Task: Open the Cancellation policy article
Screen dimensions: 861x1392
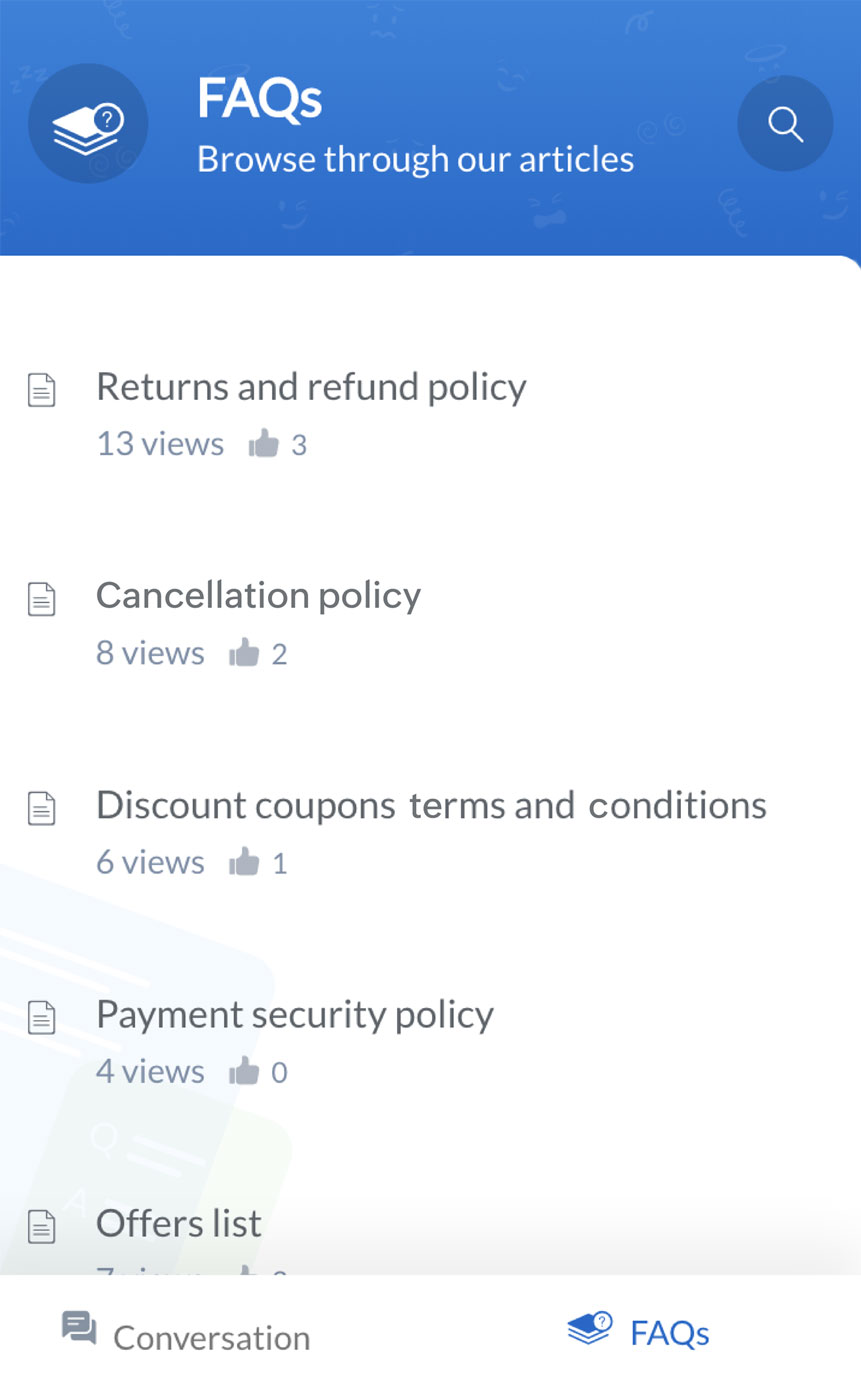Action: (258, 596)
